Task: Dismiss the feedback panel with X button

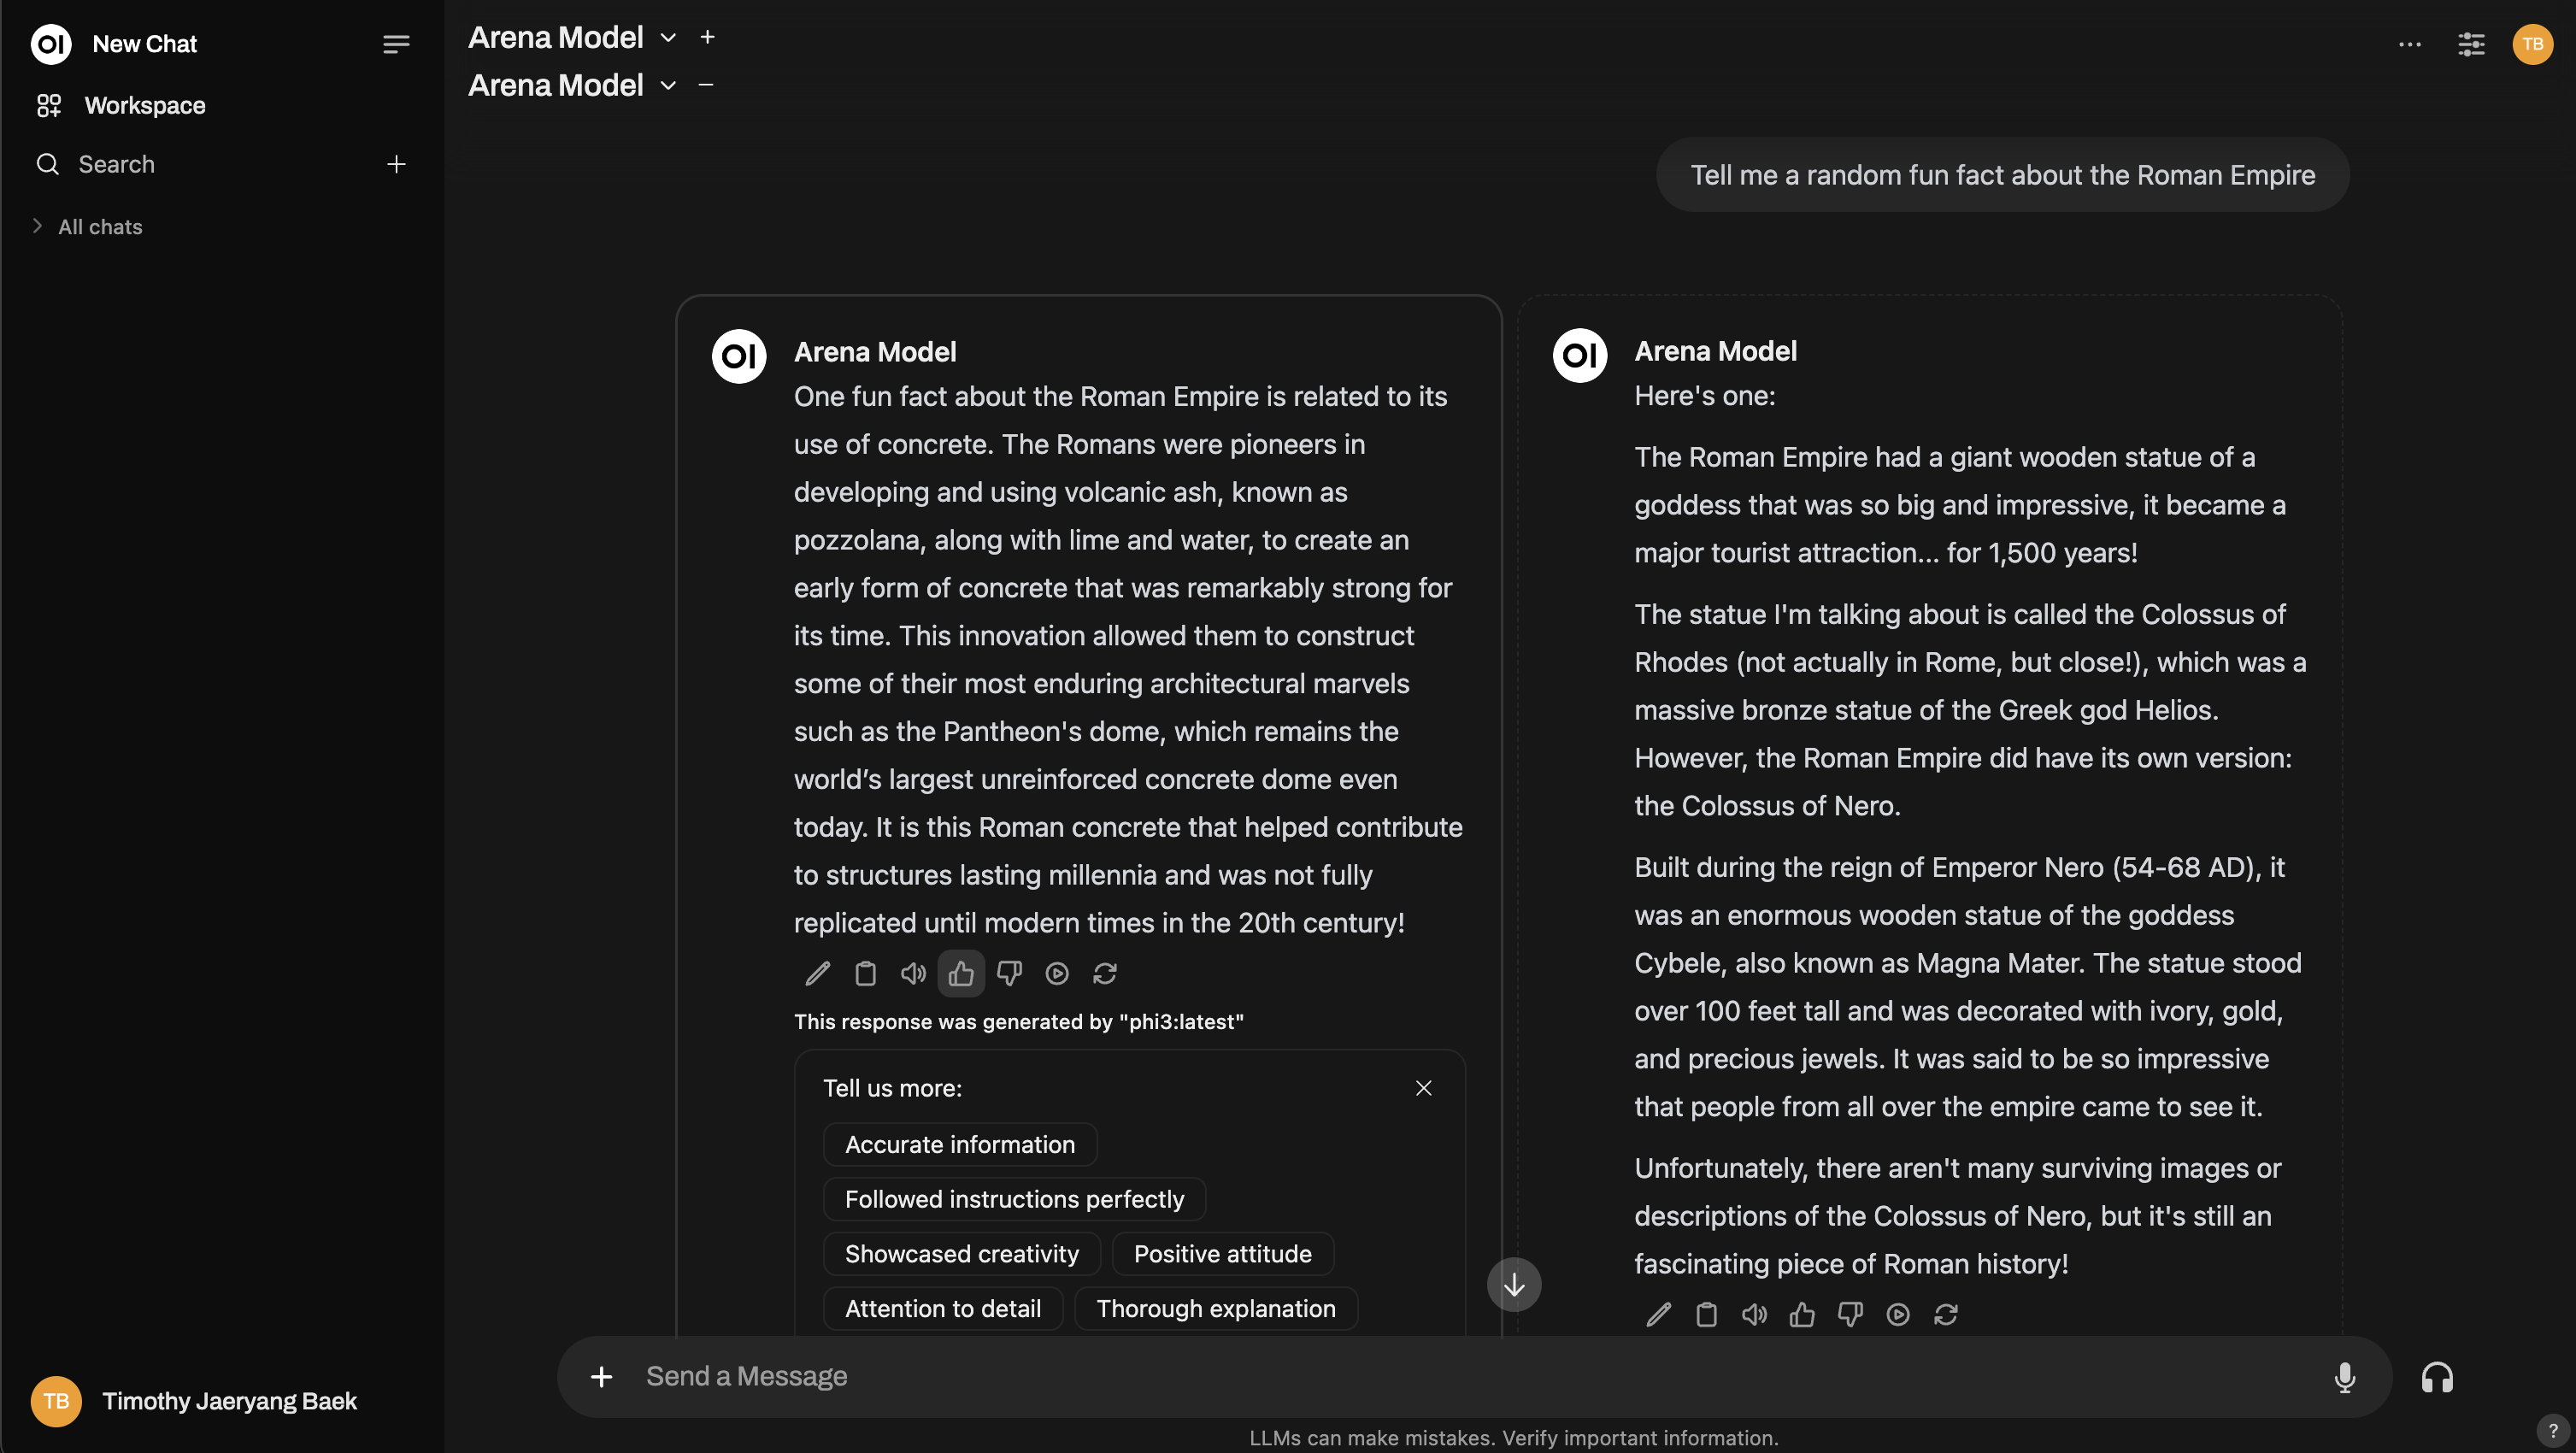Action: [x=1424, y=1088]
